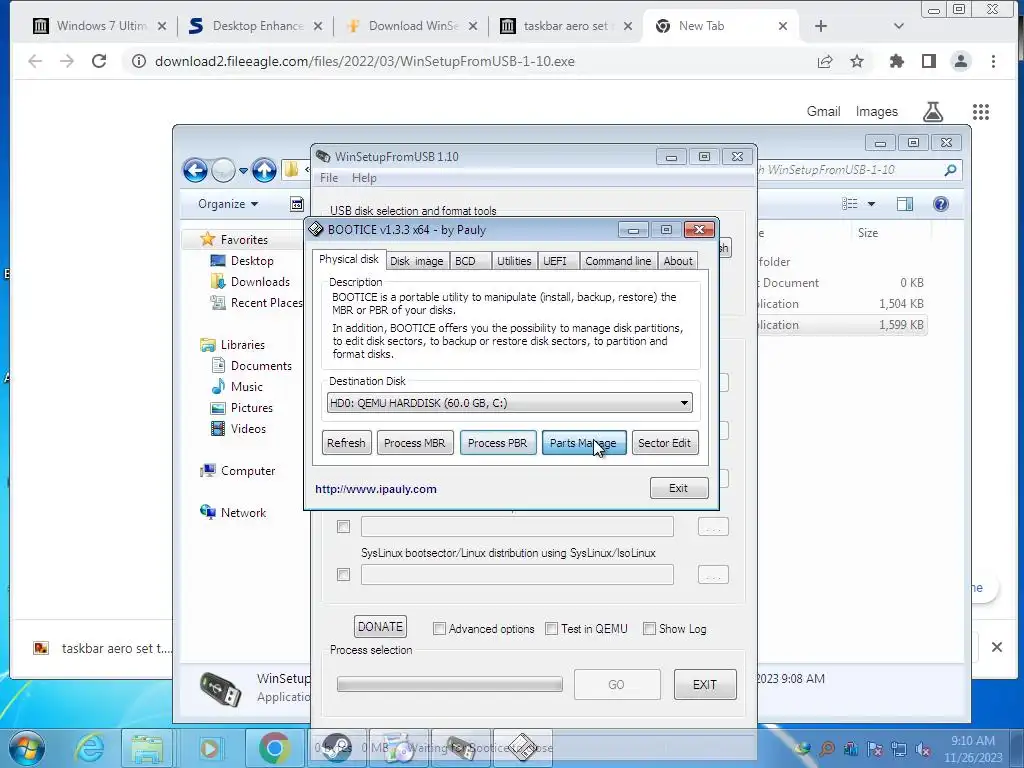The width and height of the screenshot is (1024, 768).
Task: Open WinSetupFromUSB File menu
Action: (328, 178)
